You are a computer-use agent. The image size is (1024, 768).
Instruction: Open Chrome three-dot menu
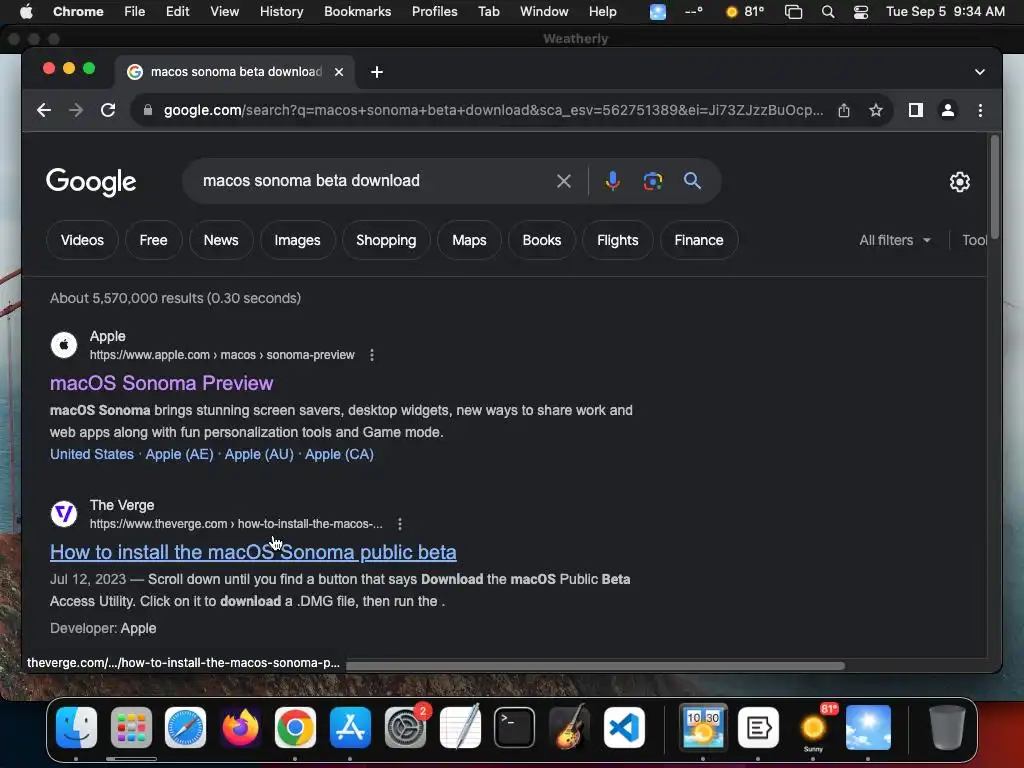tap(980, 110)
